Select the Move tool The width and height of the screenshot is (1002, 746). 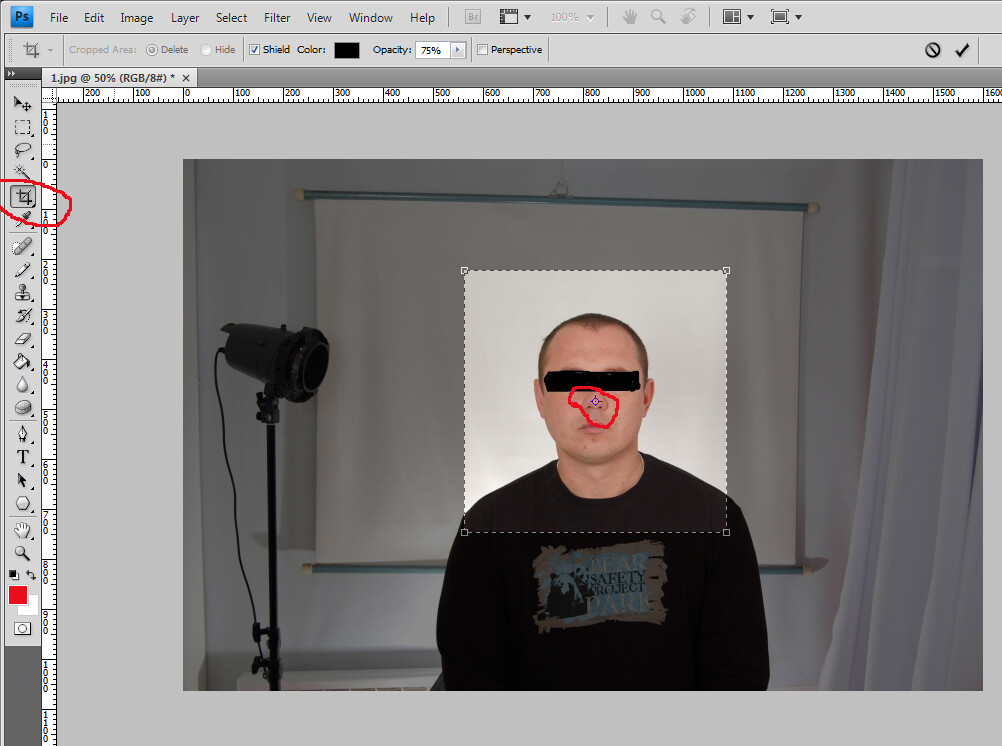[x=22, y=103]
